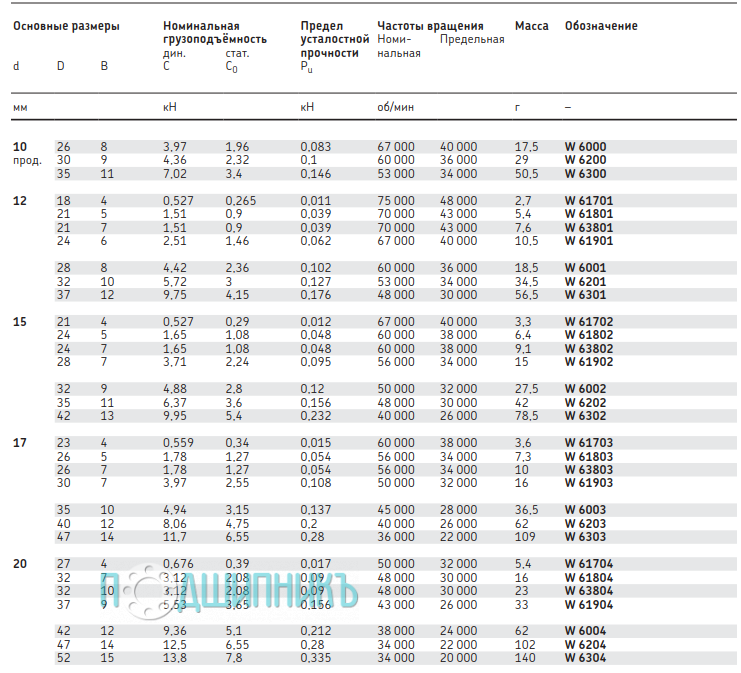The image size is (741, 673).
Task: Select static load value 4,15
Action: click(237, 295)
